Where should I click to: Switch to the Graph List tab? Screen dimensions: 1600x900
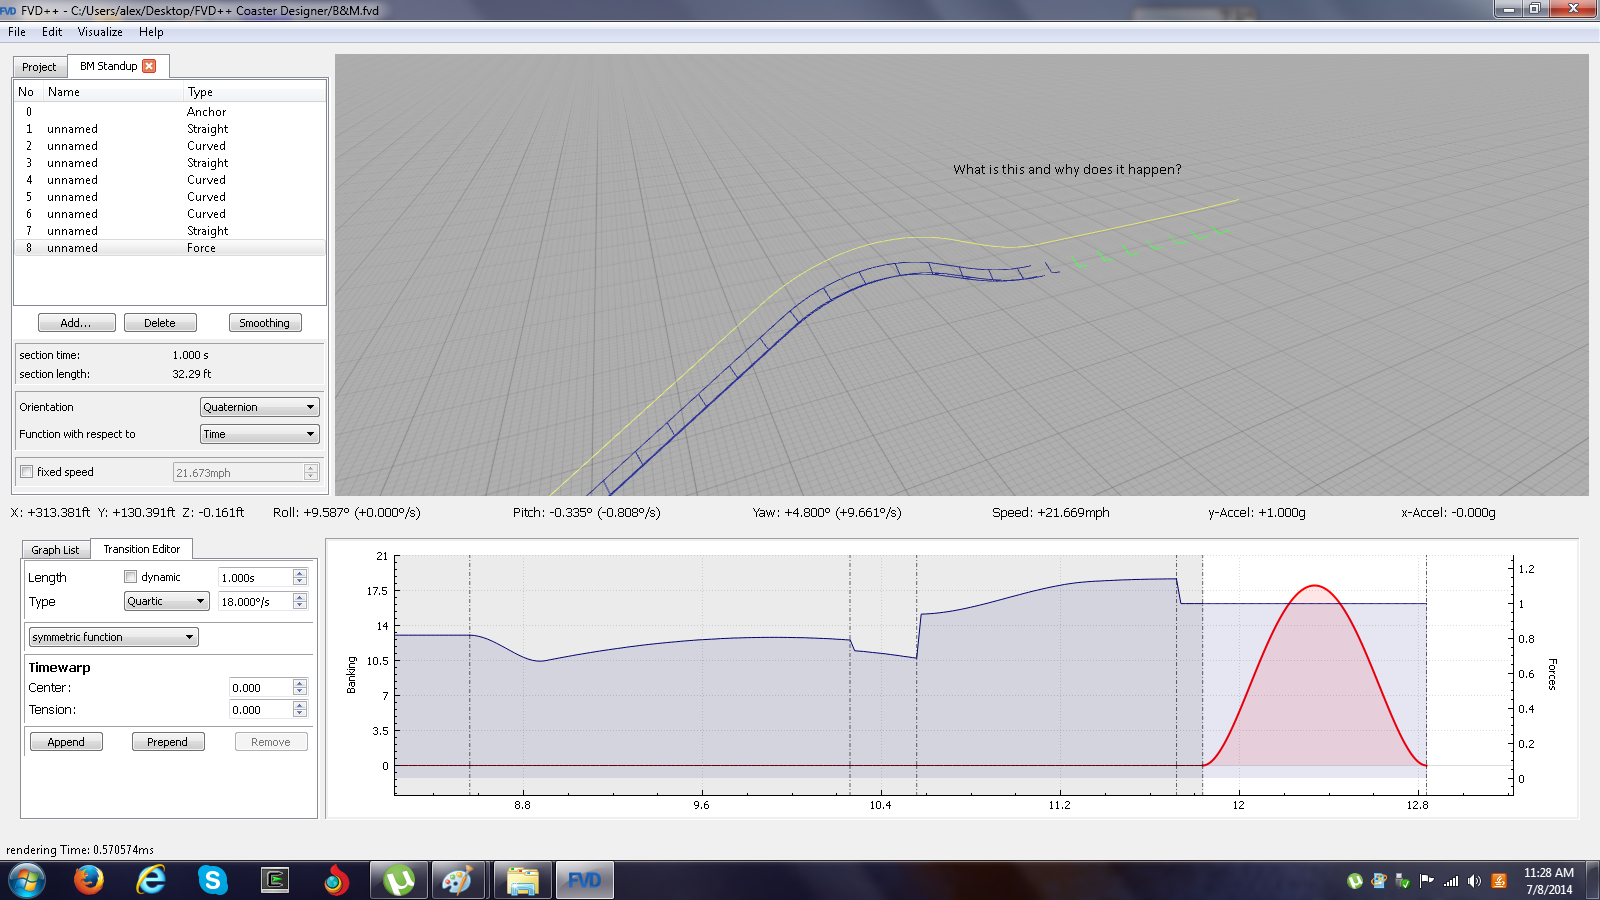[55, 550]
